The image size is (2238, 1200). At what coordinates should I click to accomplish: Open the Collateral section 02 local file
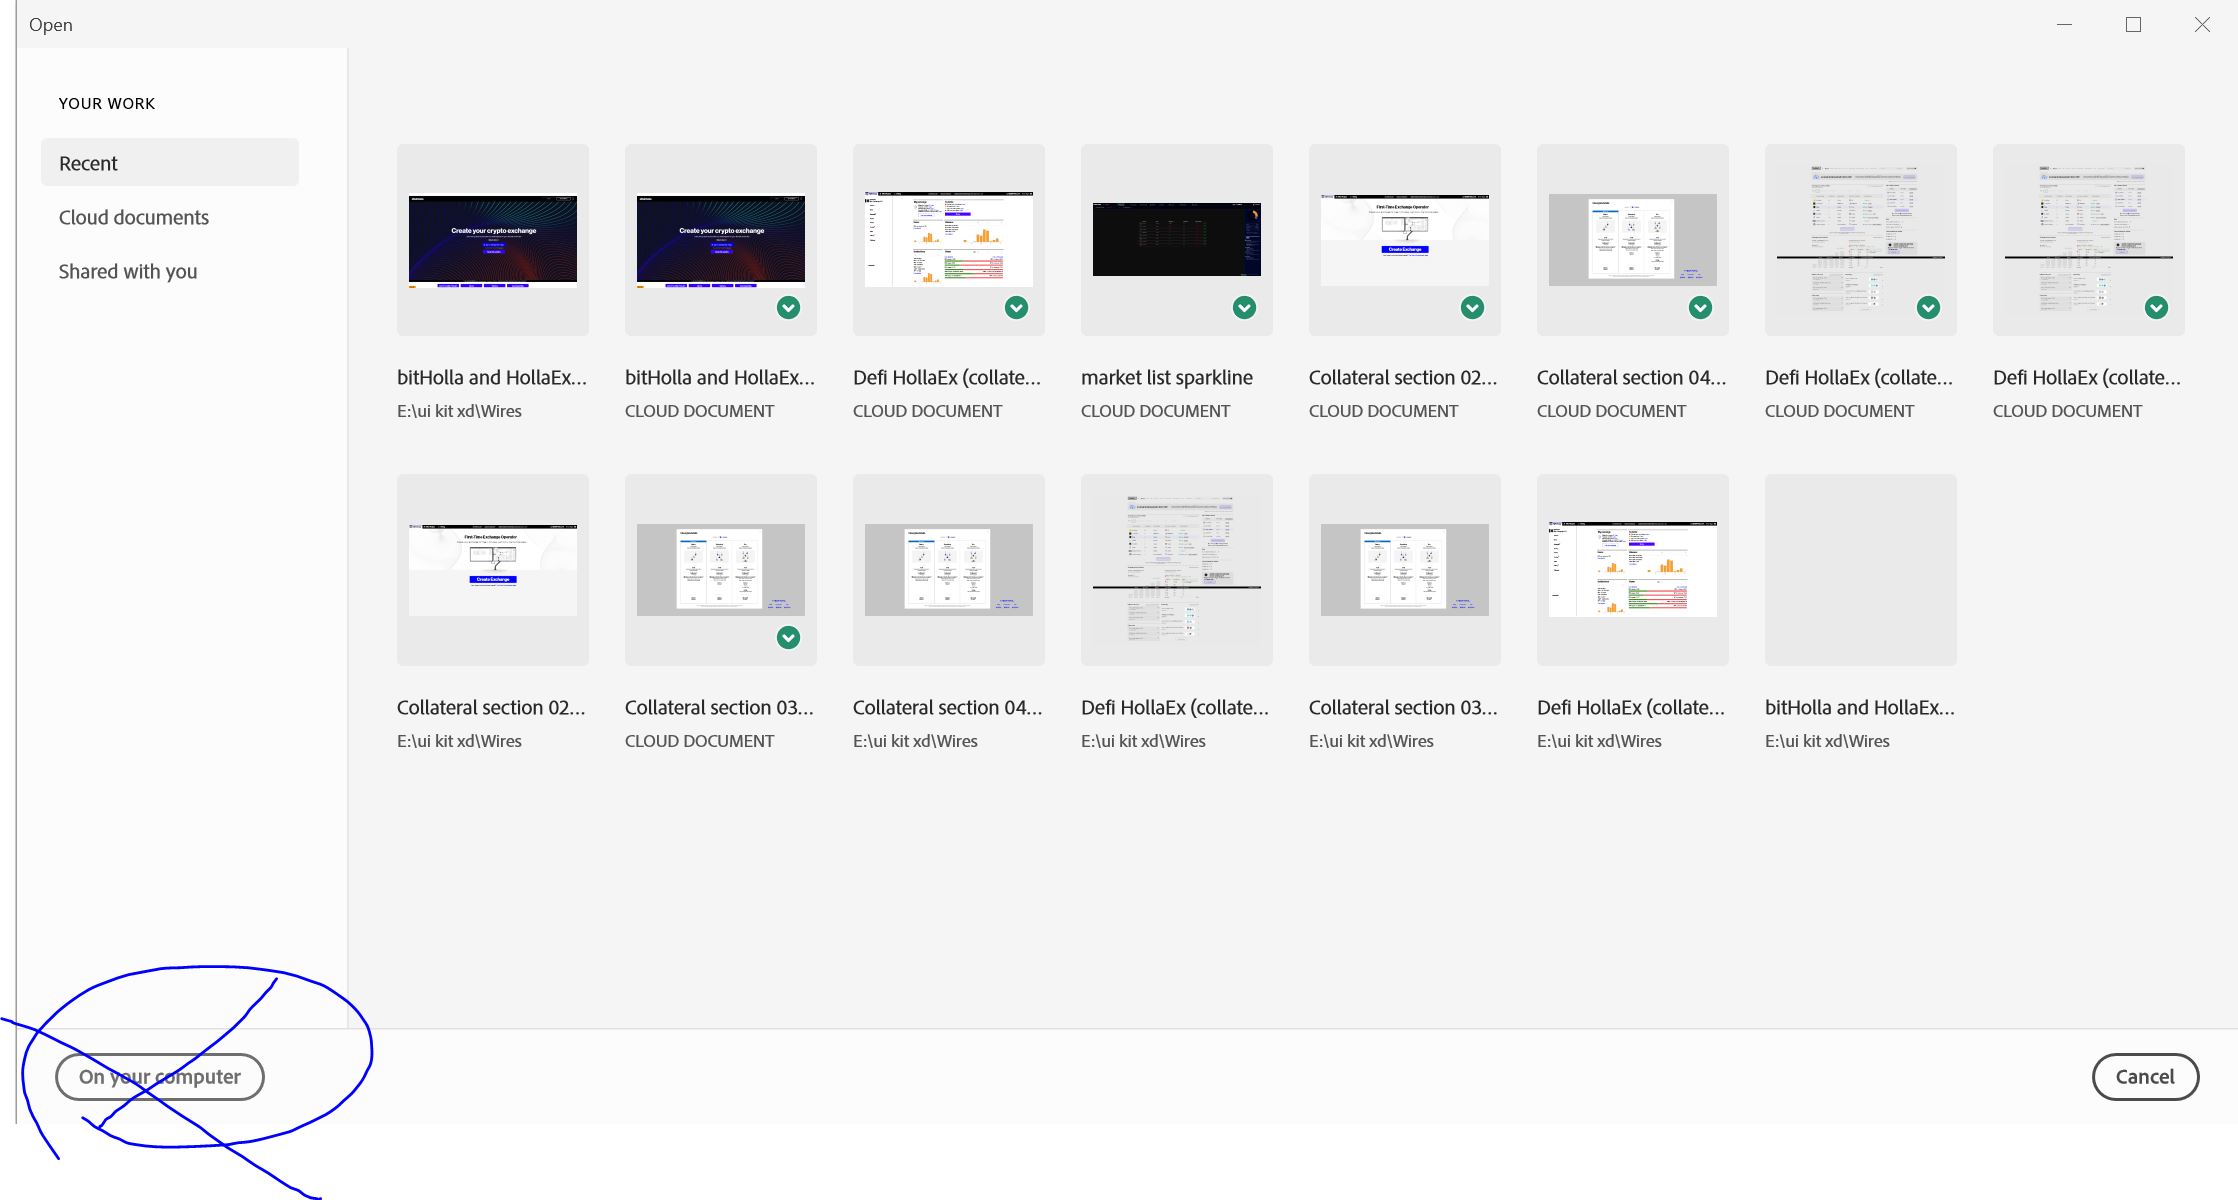click(x=492, y=570)
